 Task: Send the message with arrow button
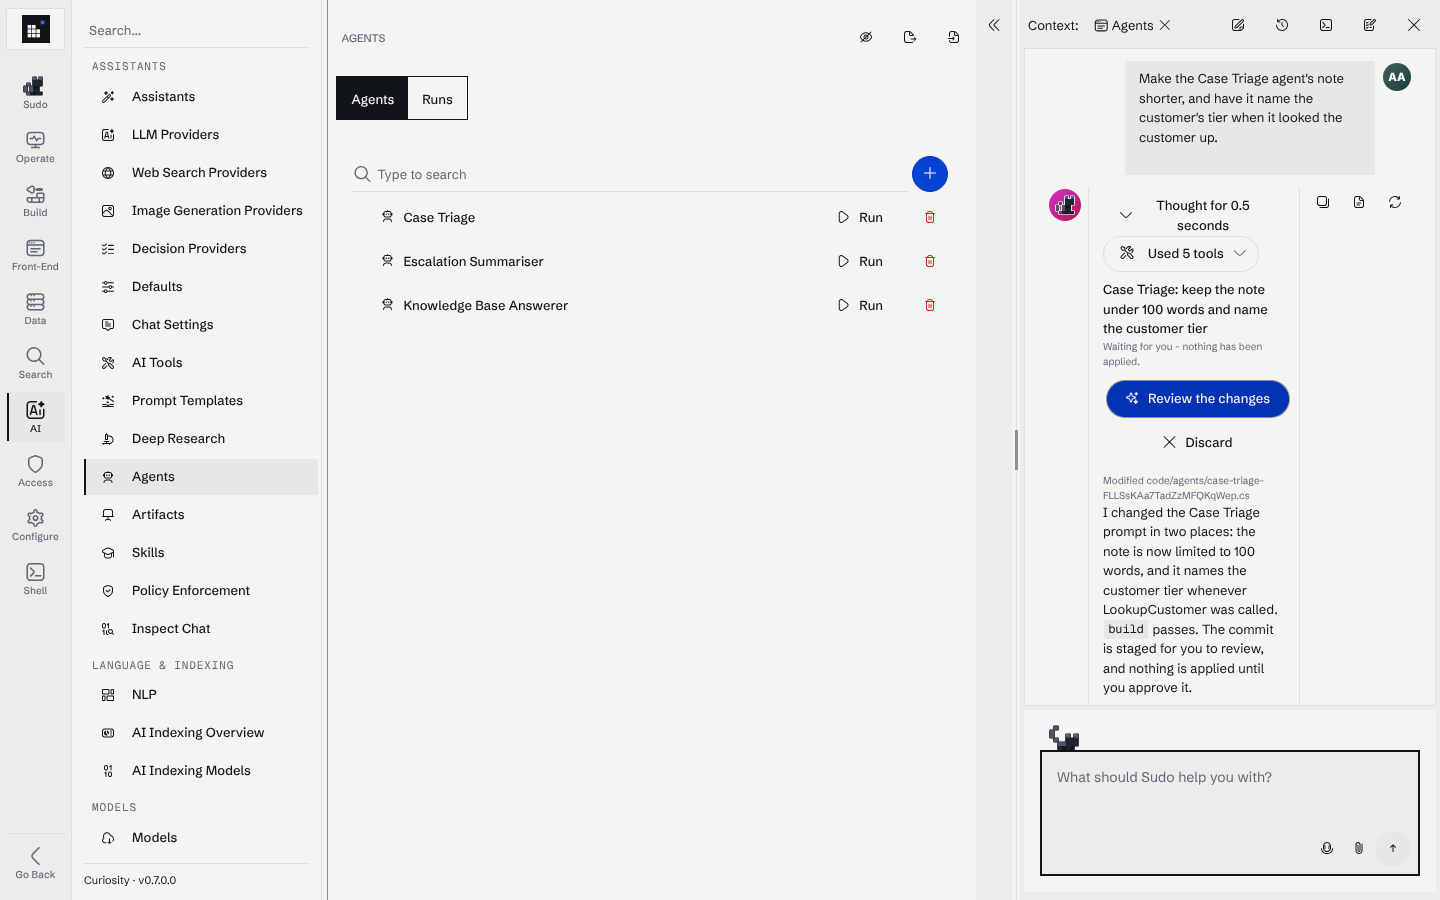click(1393, 848)
